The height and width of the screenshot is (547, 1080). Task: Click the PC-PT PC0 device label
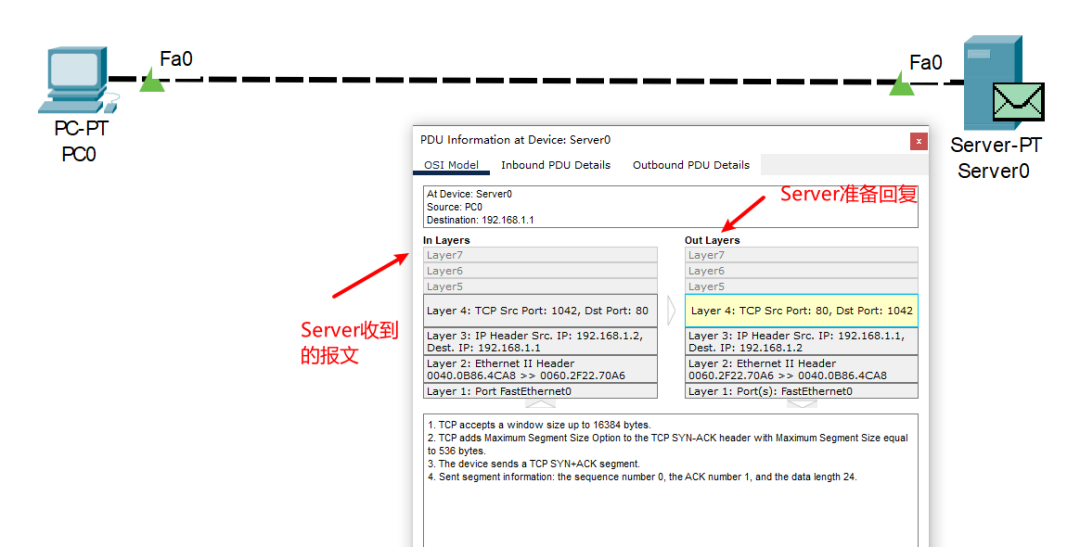(80, 141)
